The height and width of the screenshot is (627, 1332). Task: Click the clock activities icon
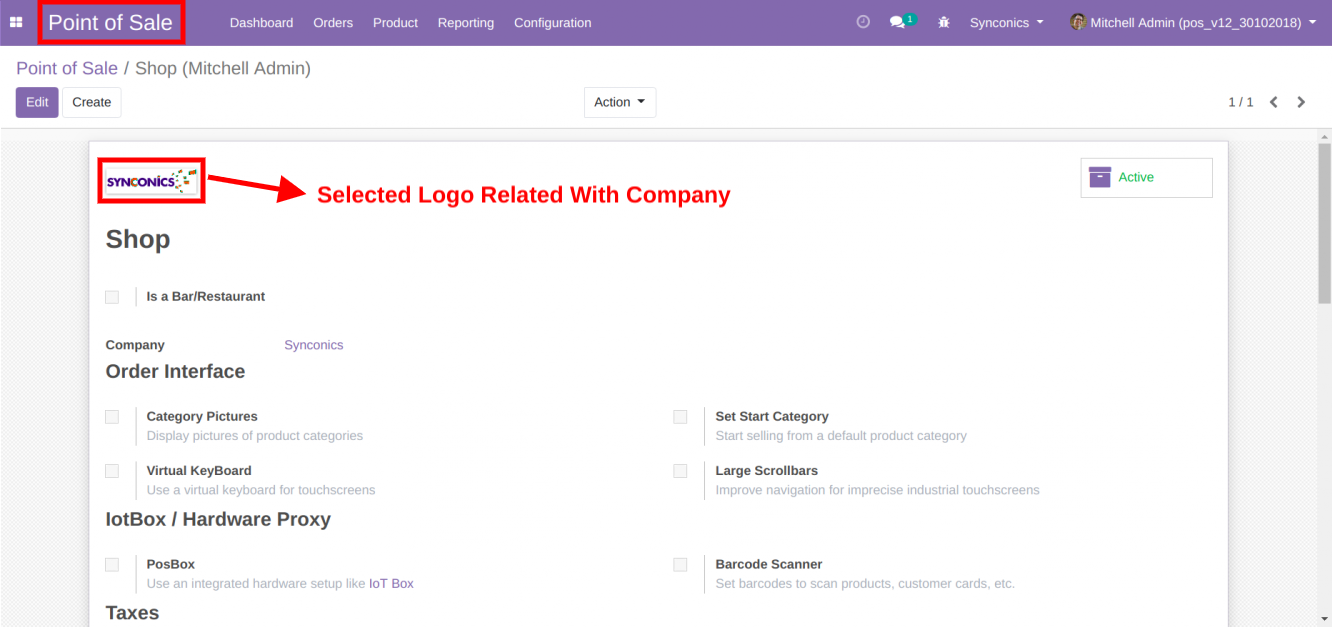863,22
